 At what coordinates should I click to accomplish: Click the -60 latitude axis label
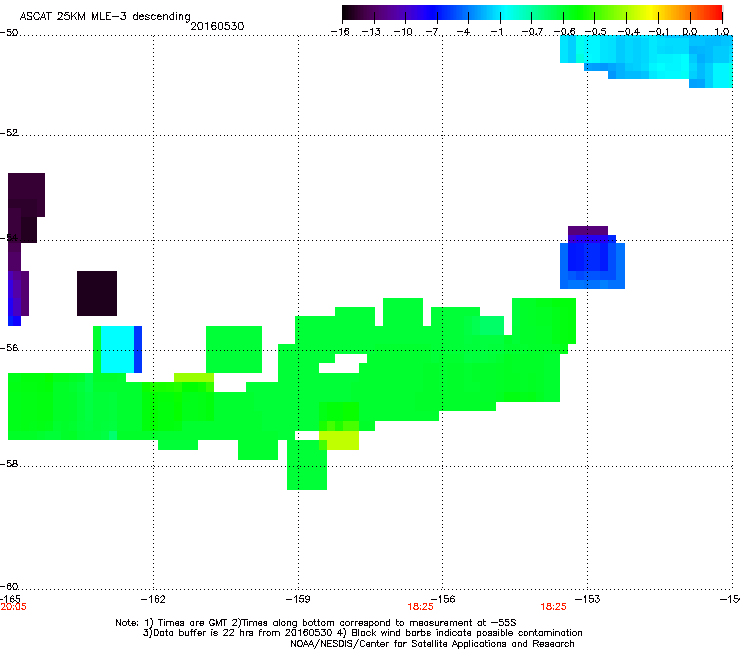click(x=9, y=586)
